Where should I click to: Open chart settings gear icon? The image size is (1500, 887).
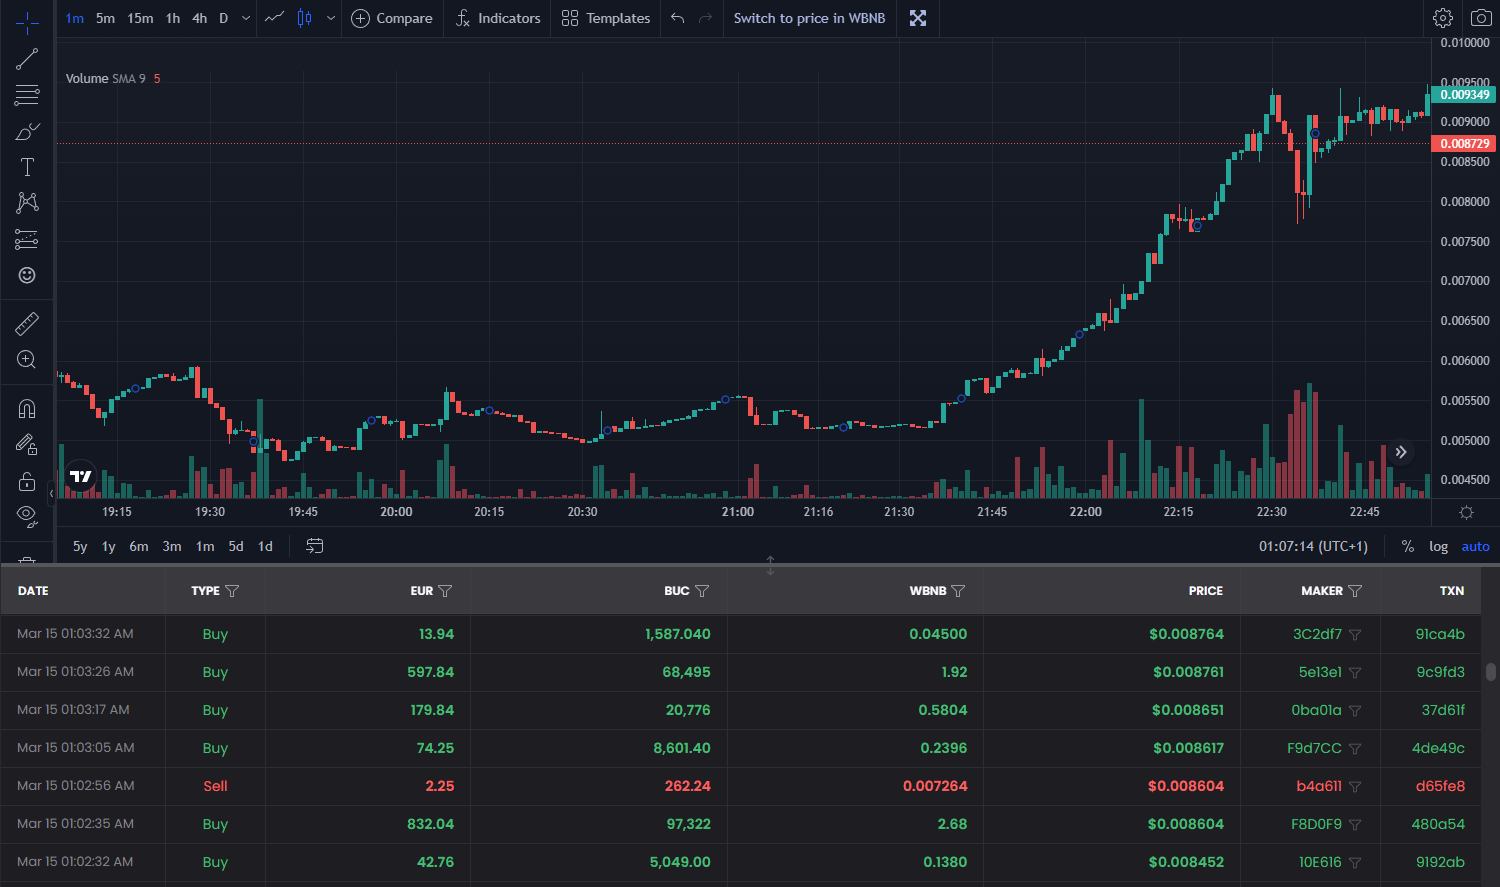point(1442,18)
